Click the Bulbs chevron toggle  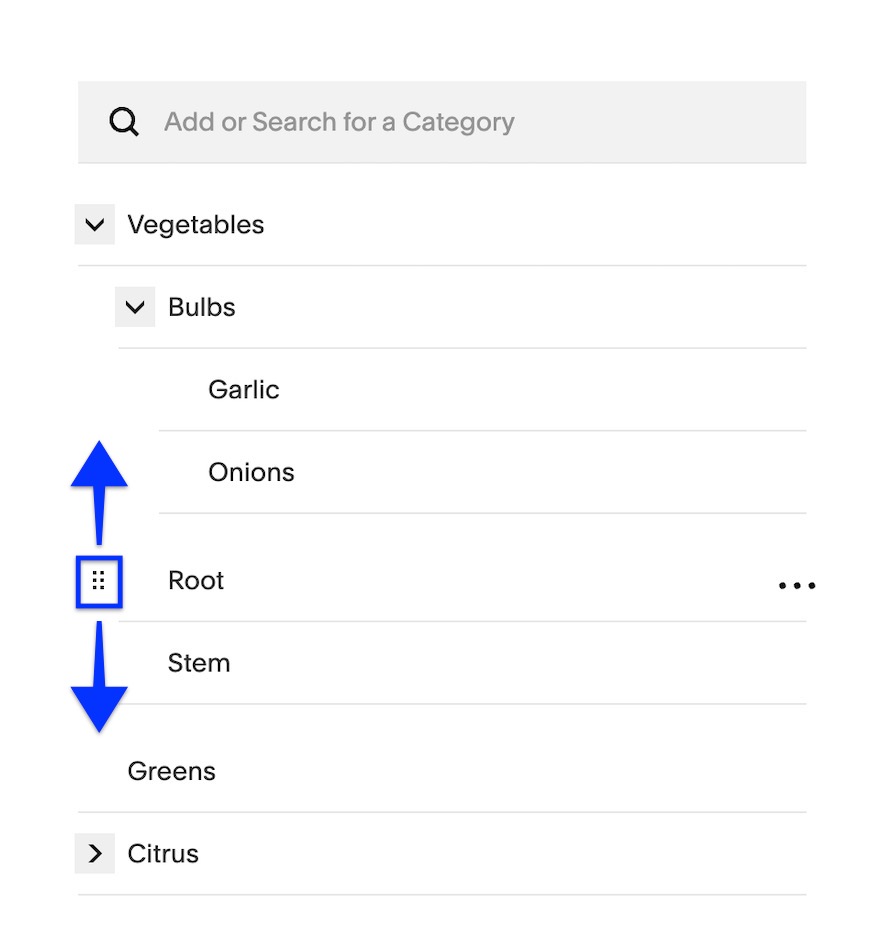click(135, 307)
